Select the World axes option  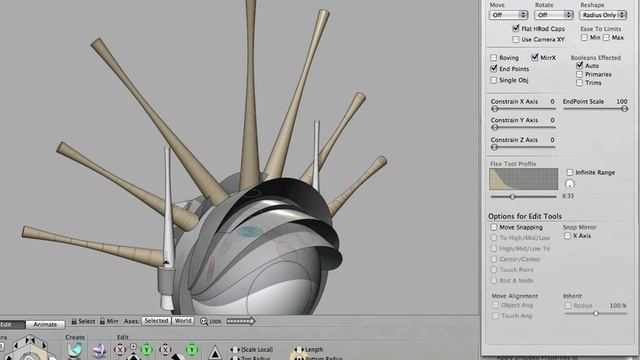(183, 321)
